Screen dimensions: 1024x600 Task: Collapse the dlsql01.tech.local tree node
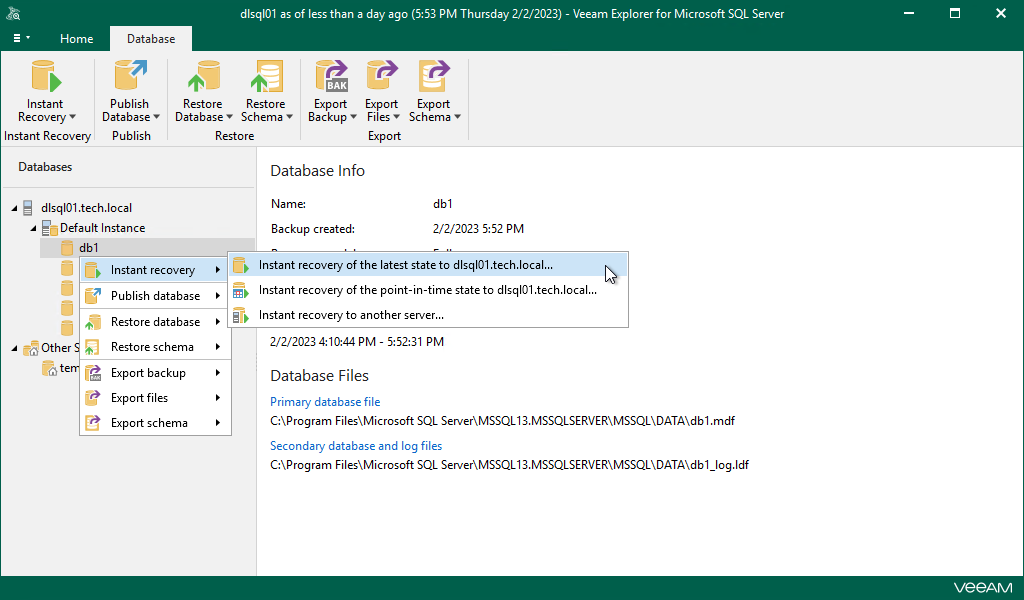click(x=14, y=207)
